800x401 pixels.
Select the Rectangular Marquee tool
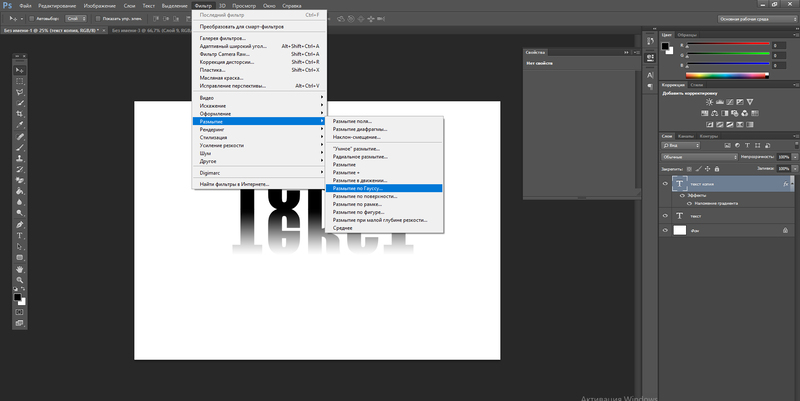tap(18, 80)
